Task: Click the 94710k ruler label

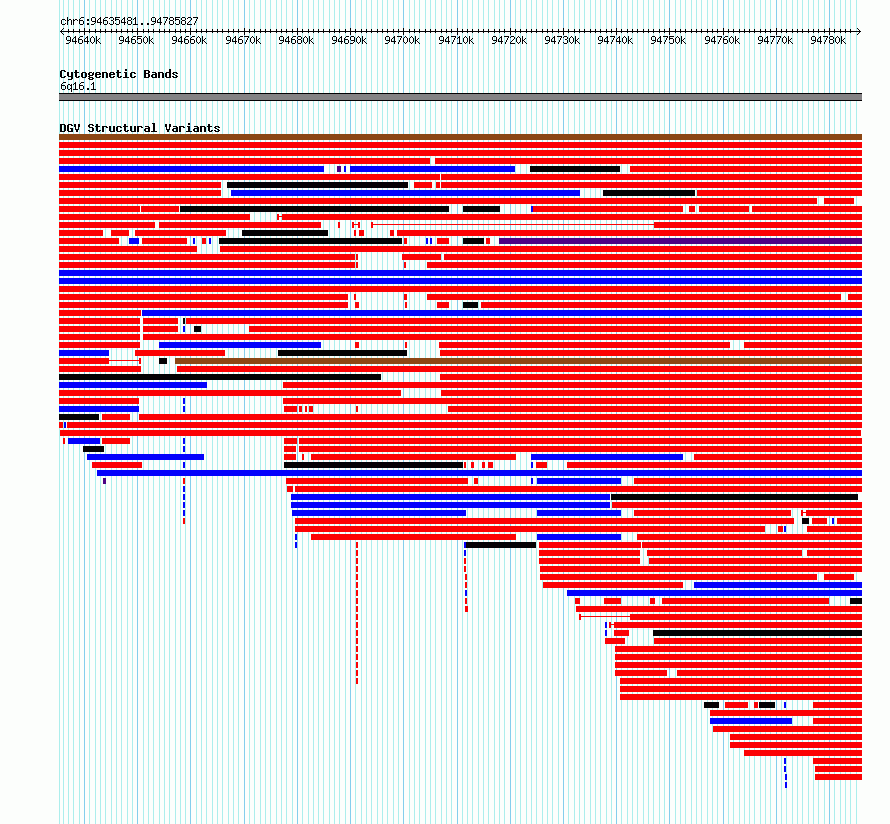Action: 456,40
